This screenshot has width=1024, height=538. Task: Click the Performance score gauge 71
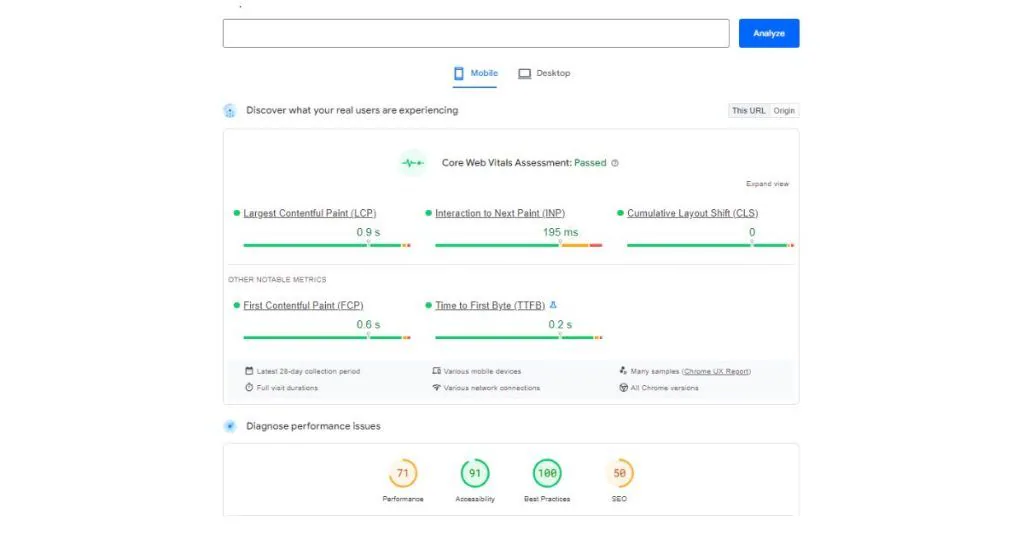tap(403, 473)
